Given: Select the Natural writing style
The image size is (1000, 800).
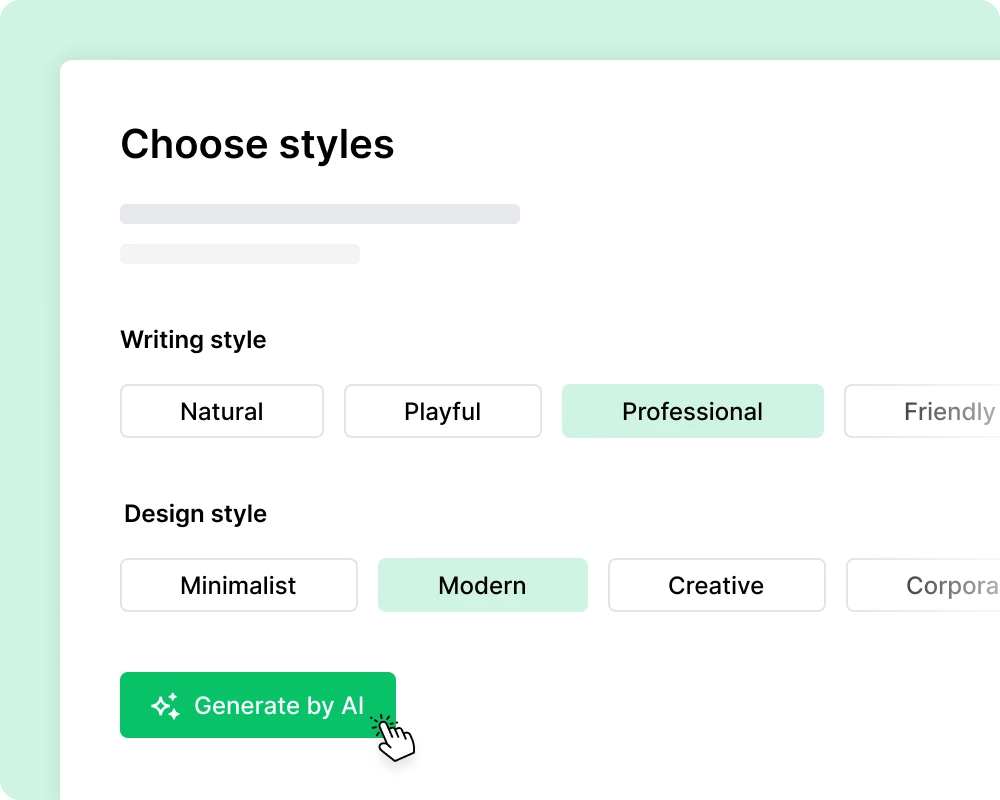Looking at the screenshot, I should point(222,411).
